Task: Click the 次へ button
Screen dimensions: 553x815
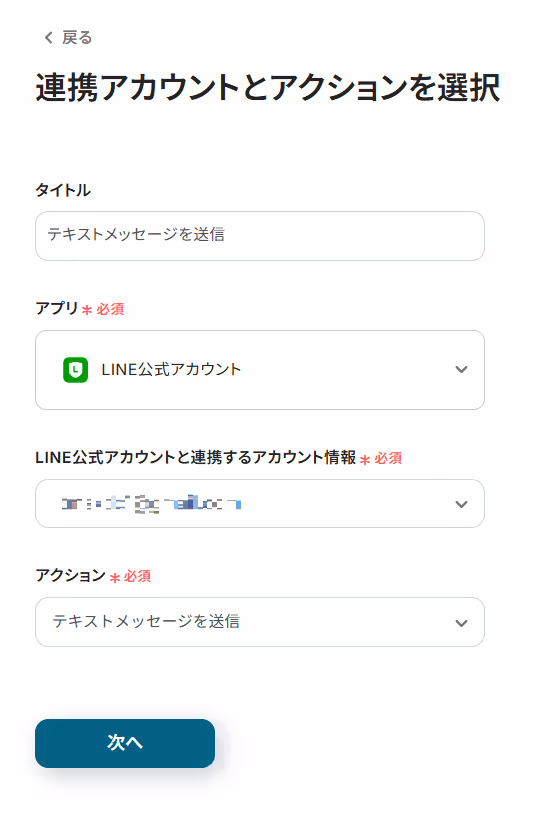Action: (125, 743)
